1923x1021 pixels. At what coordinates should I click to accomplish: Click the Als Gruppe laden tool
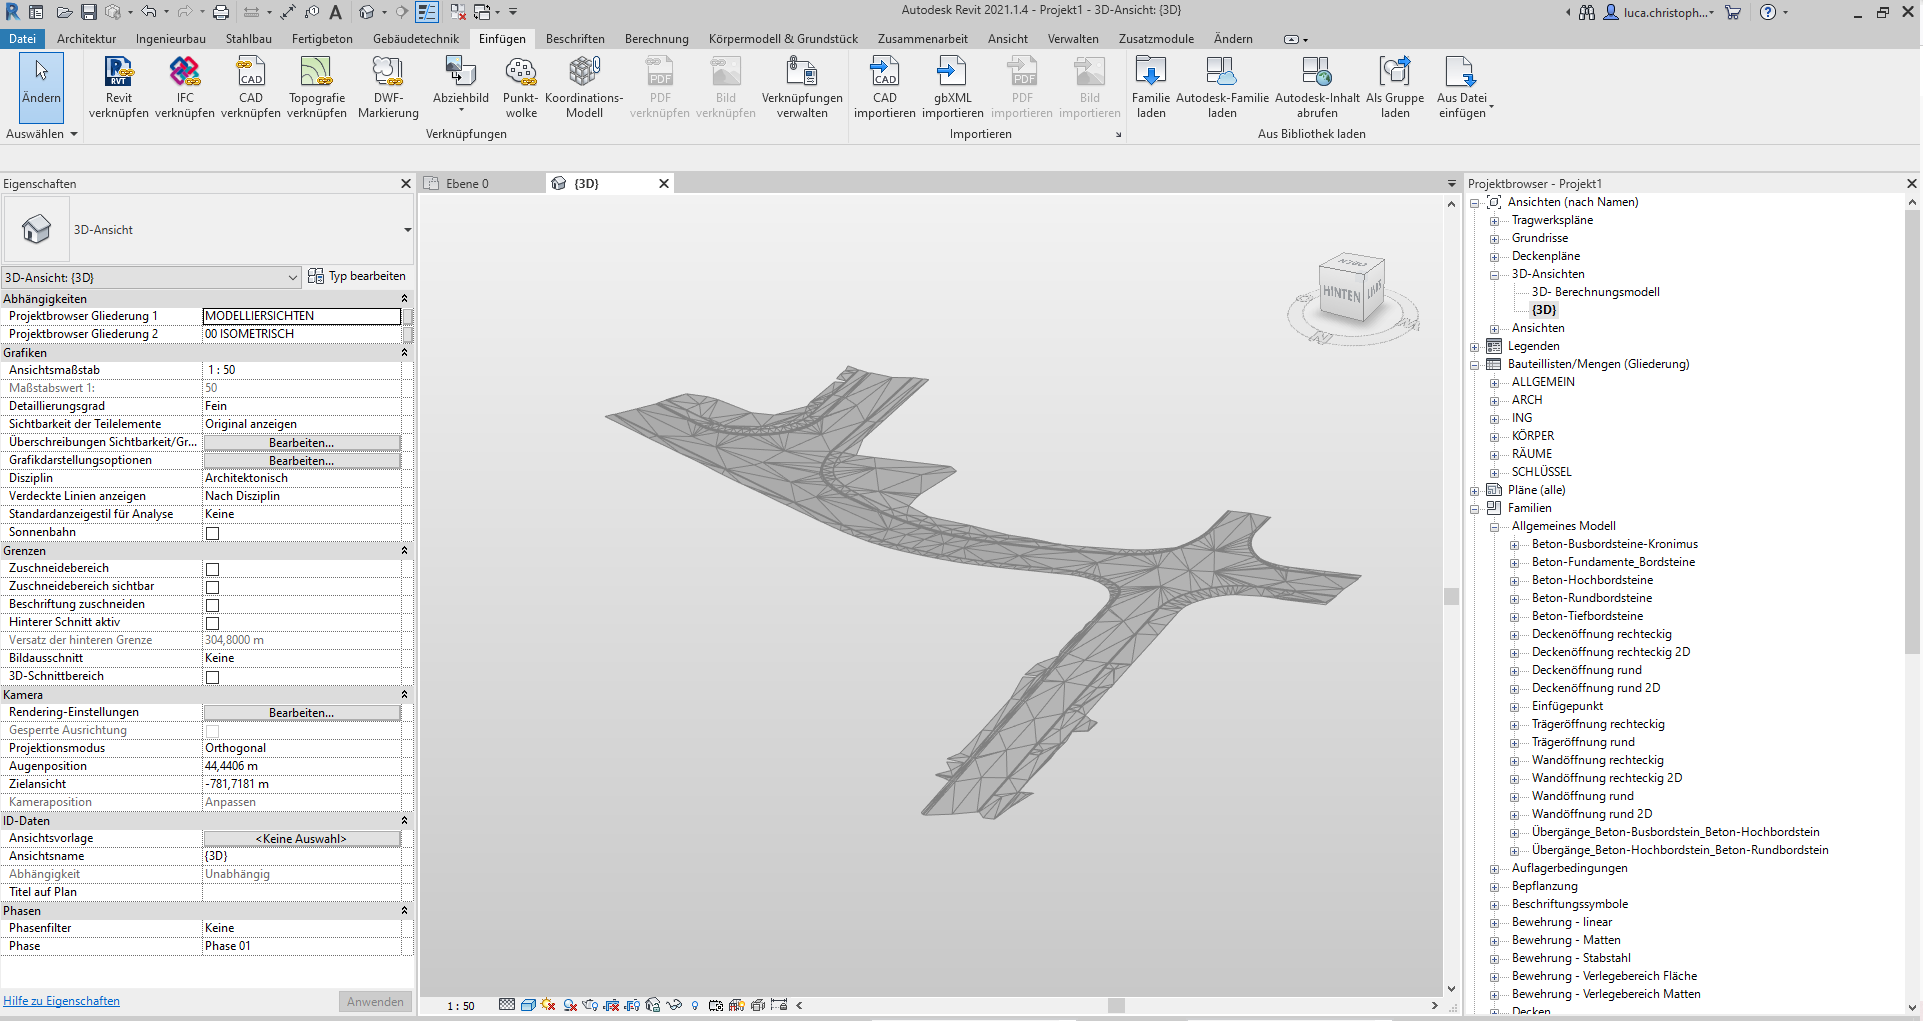coord(1395,88)
